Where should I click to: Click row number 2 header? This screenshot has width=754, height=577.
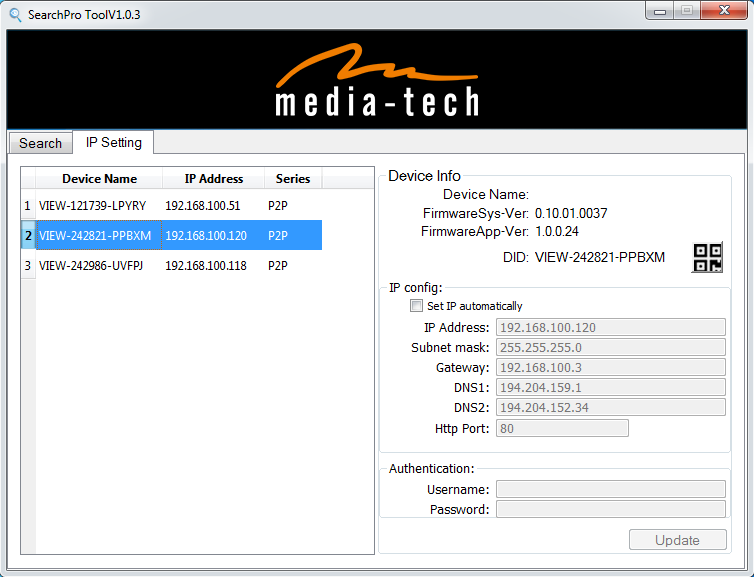28,236
